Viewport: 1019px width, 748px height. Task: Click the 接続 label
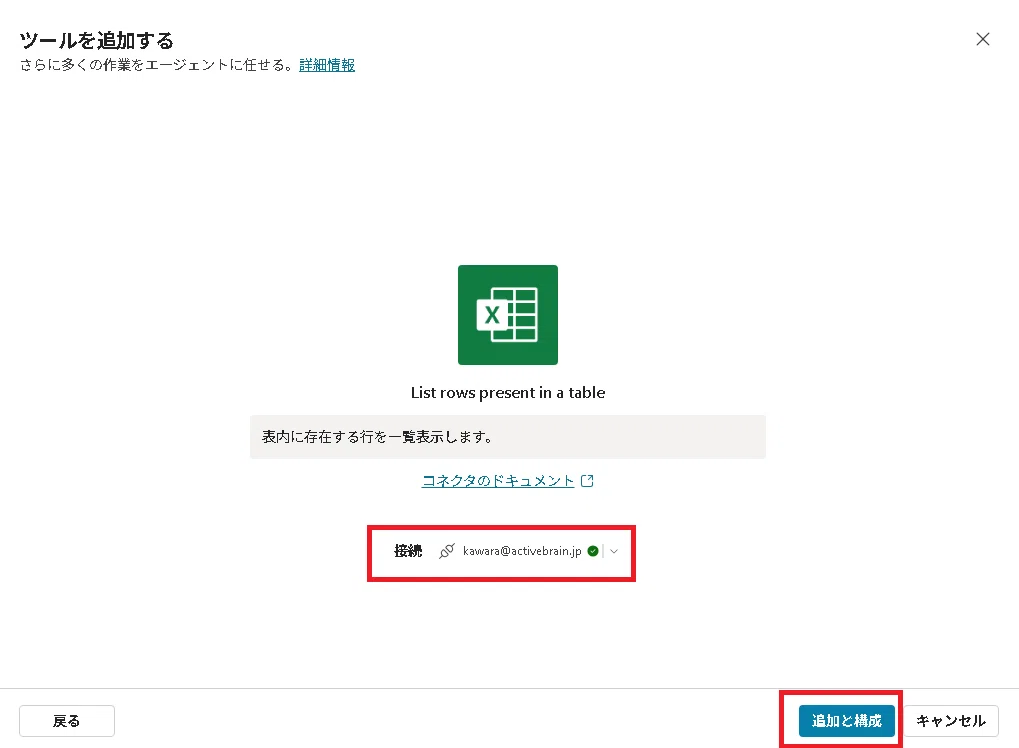coord(408,551)
